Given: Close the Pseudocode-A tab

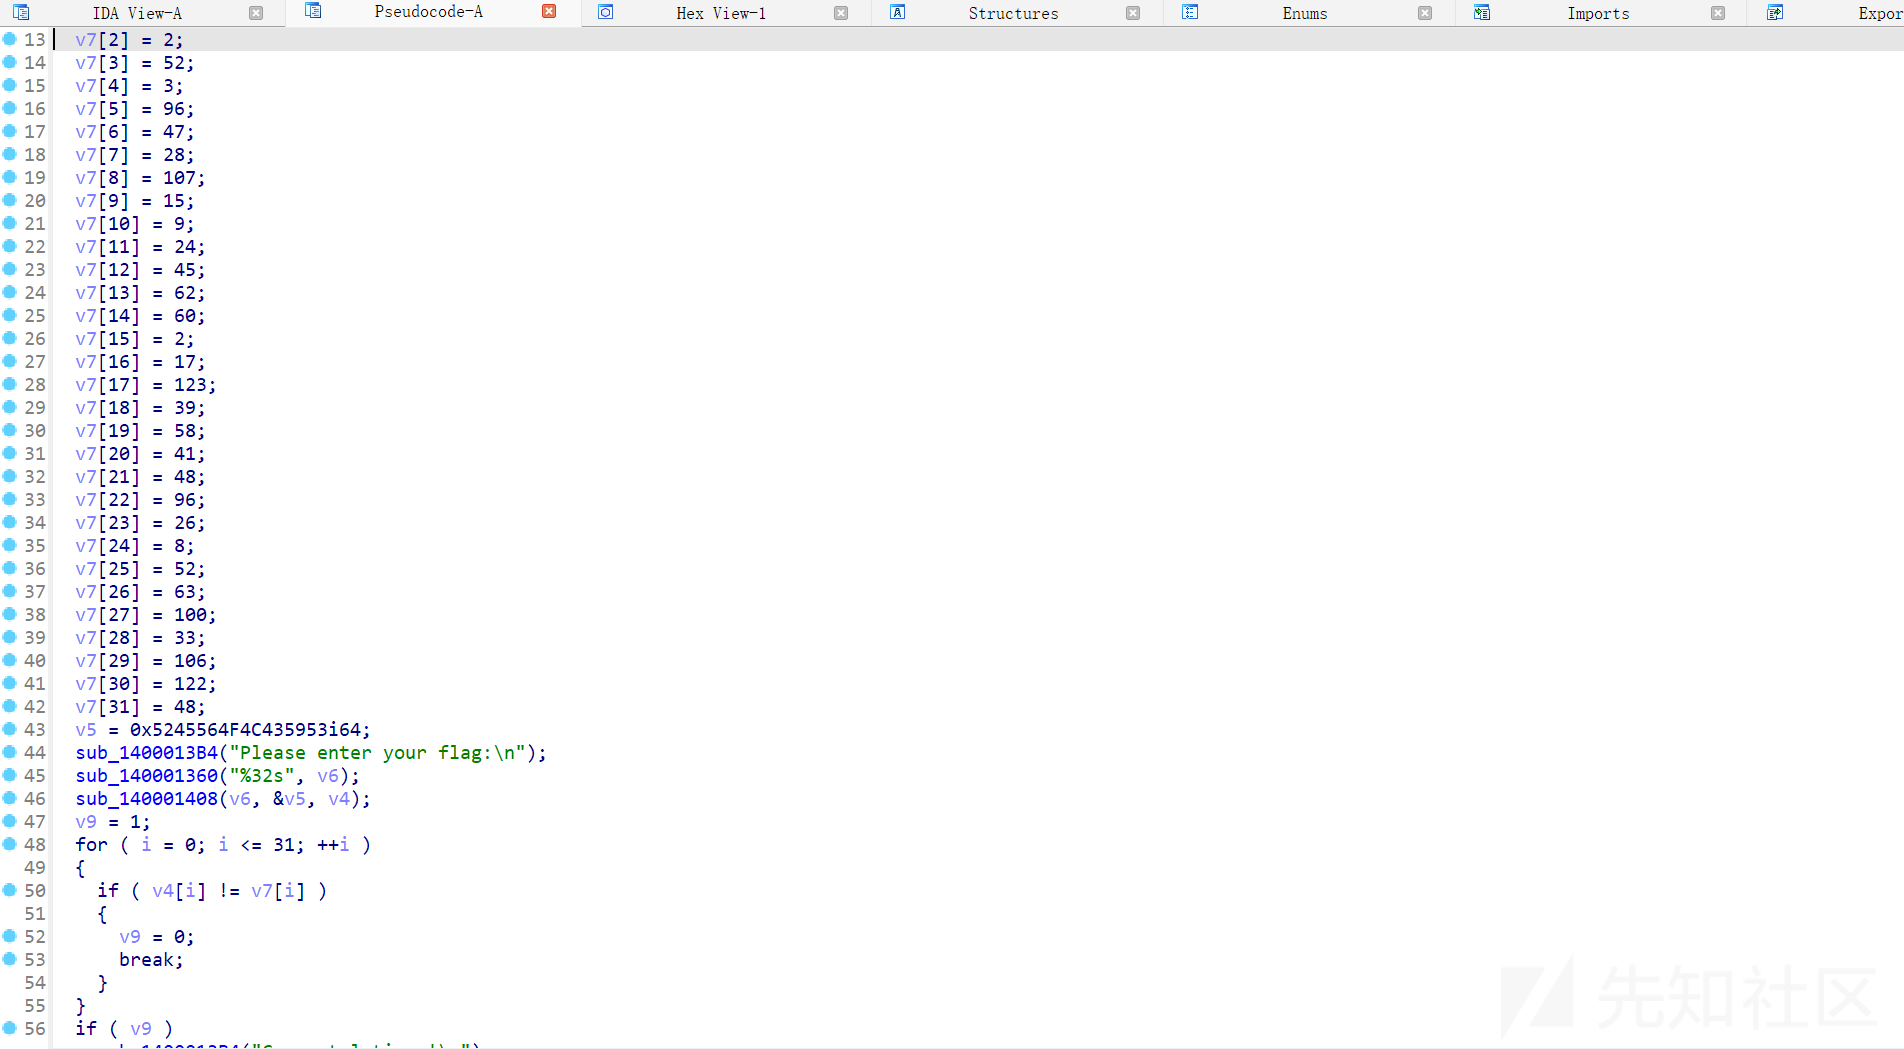Looking at the screenshot, I should 549,11.
